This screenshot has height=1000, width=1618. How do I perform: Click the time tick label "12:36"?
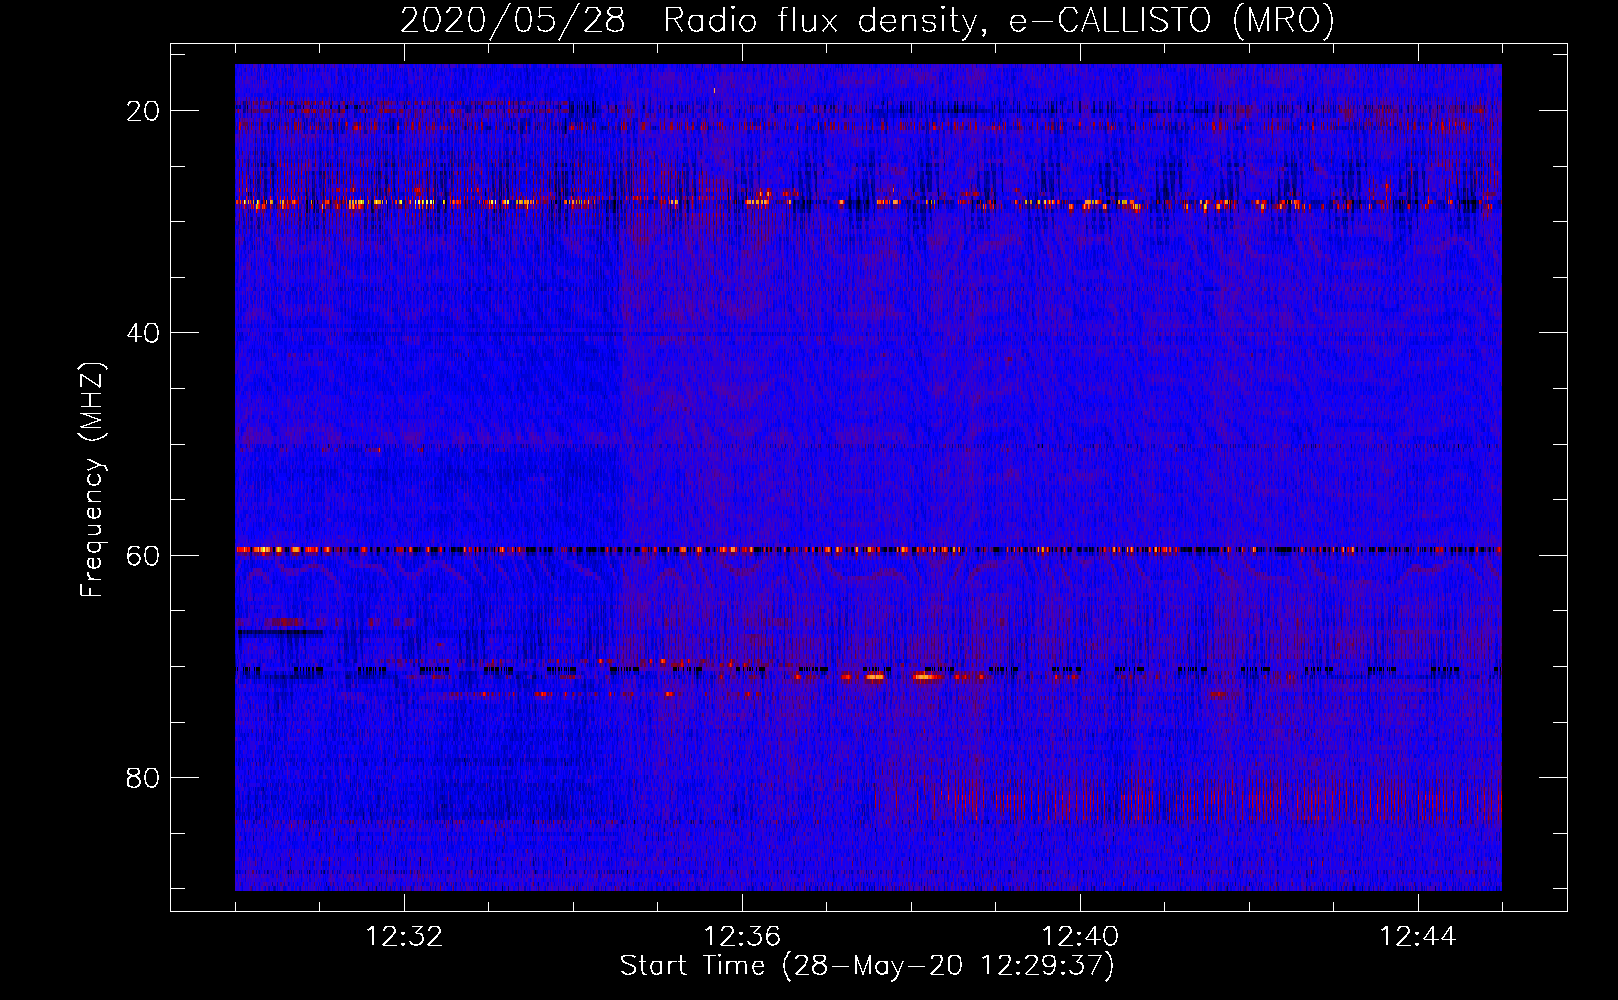point(742,937)
